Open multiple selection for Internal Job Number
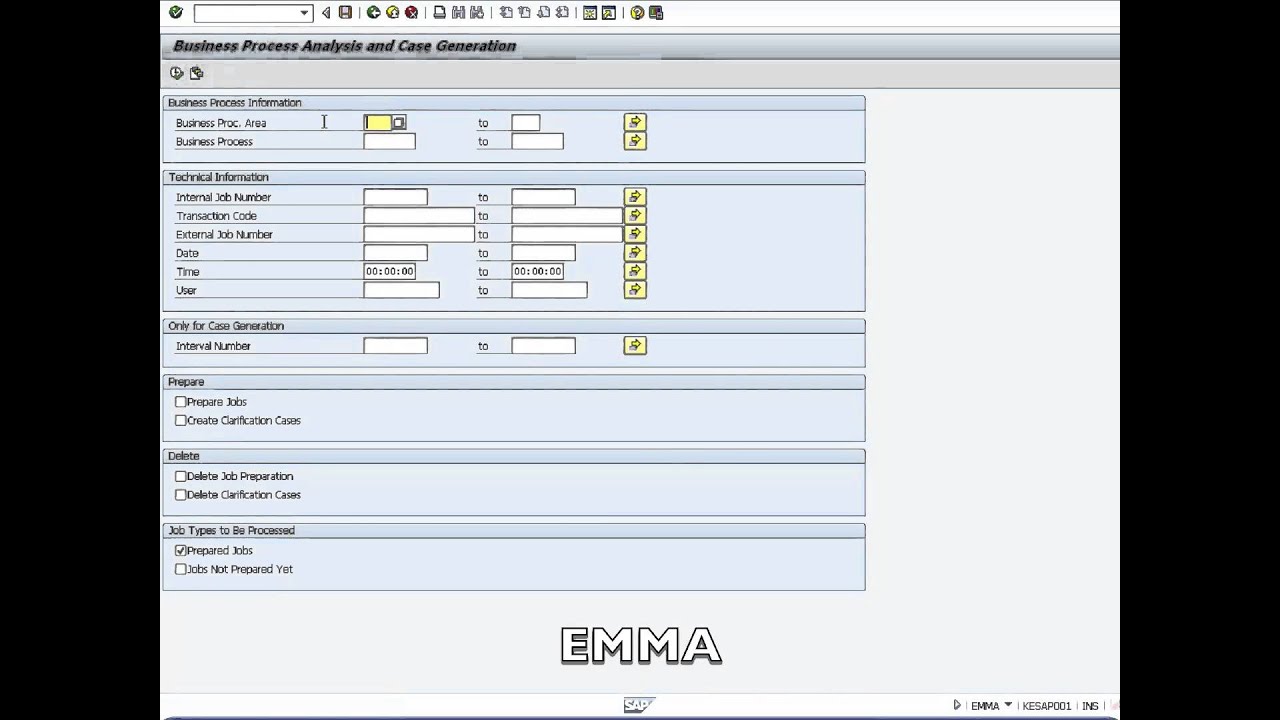 coord(635,197)
